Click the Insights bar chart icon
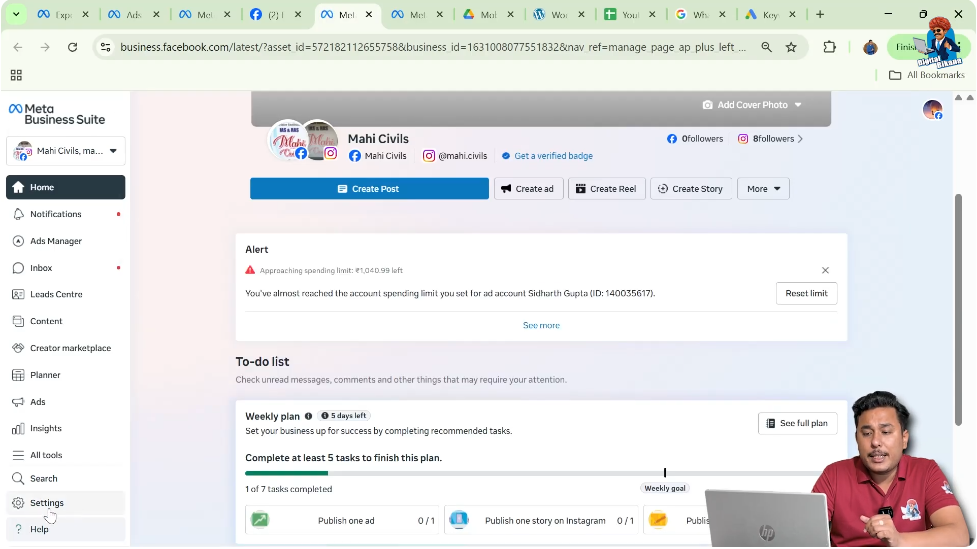The height and width of the screenshot is (549, 977). point(18,429)
